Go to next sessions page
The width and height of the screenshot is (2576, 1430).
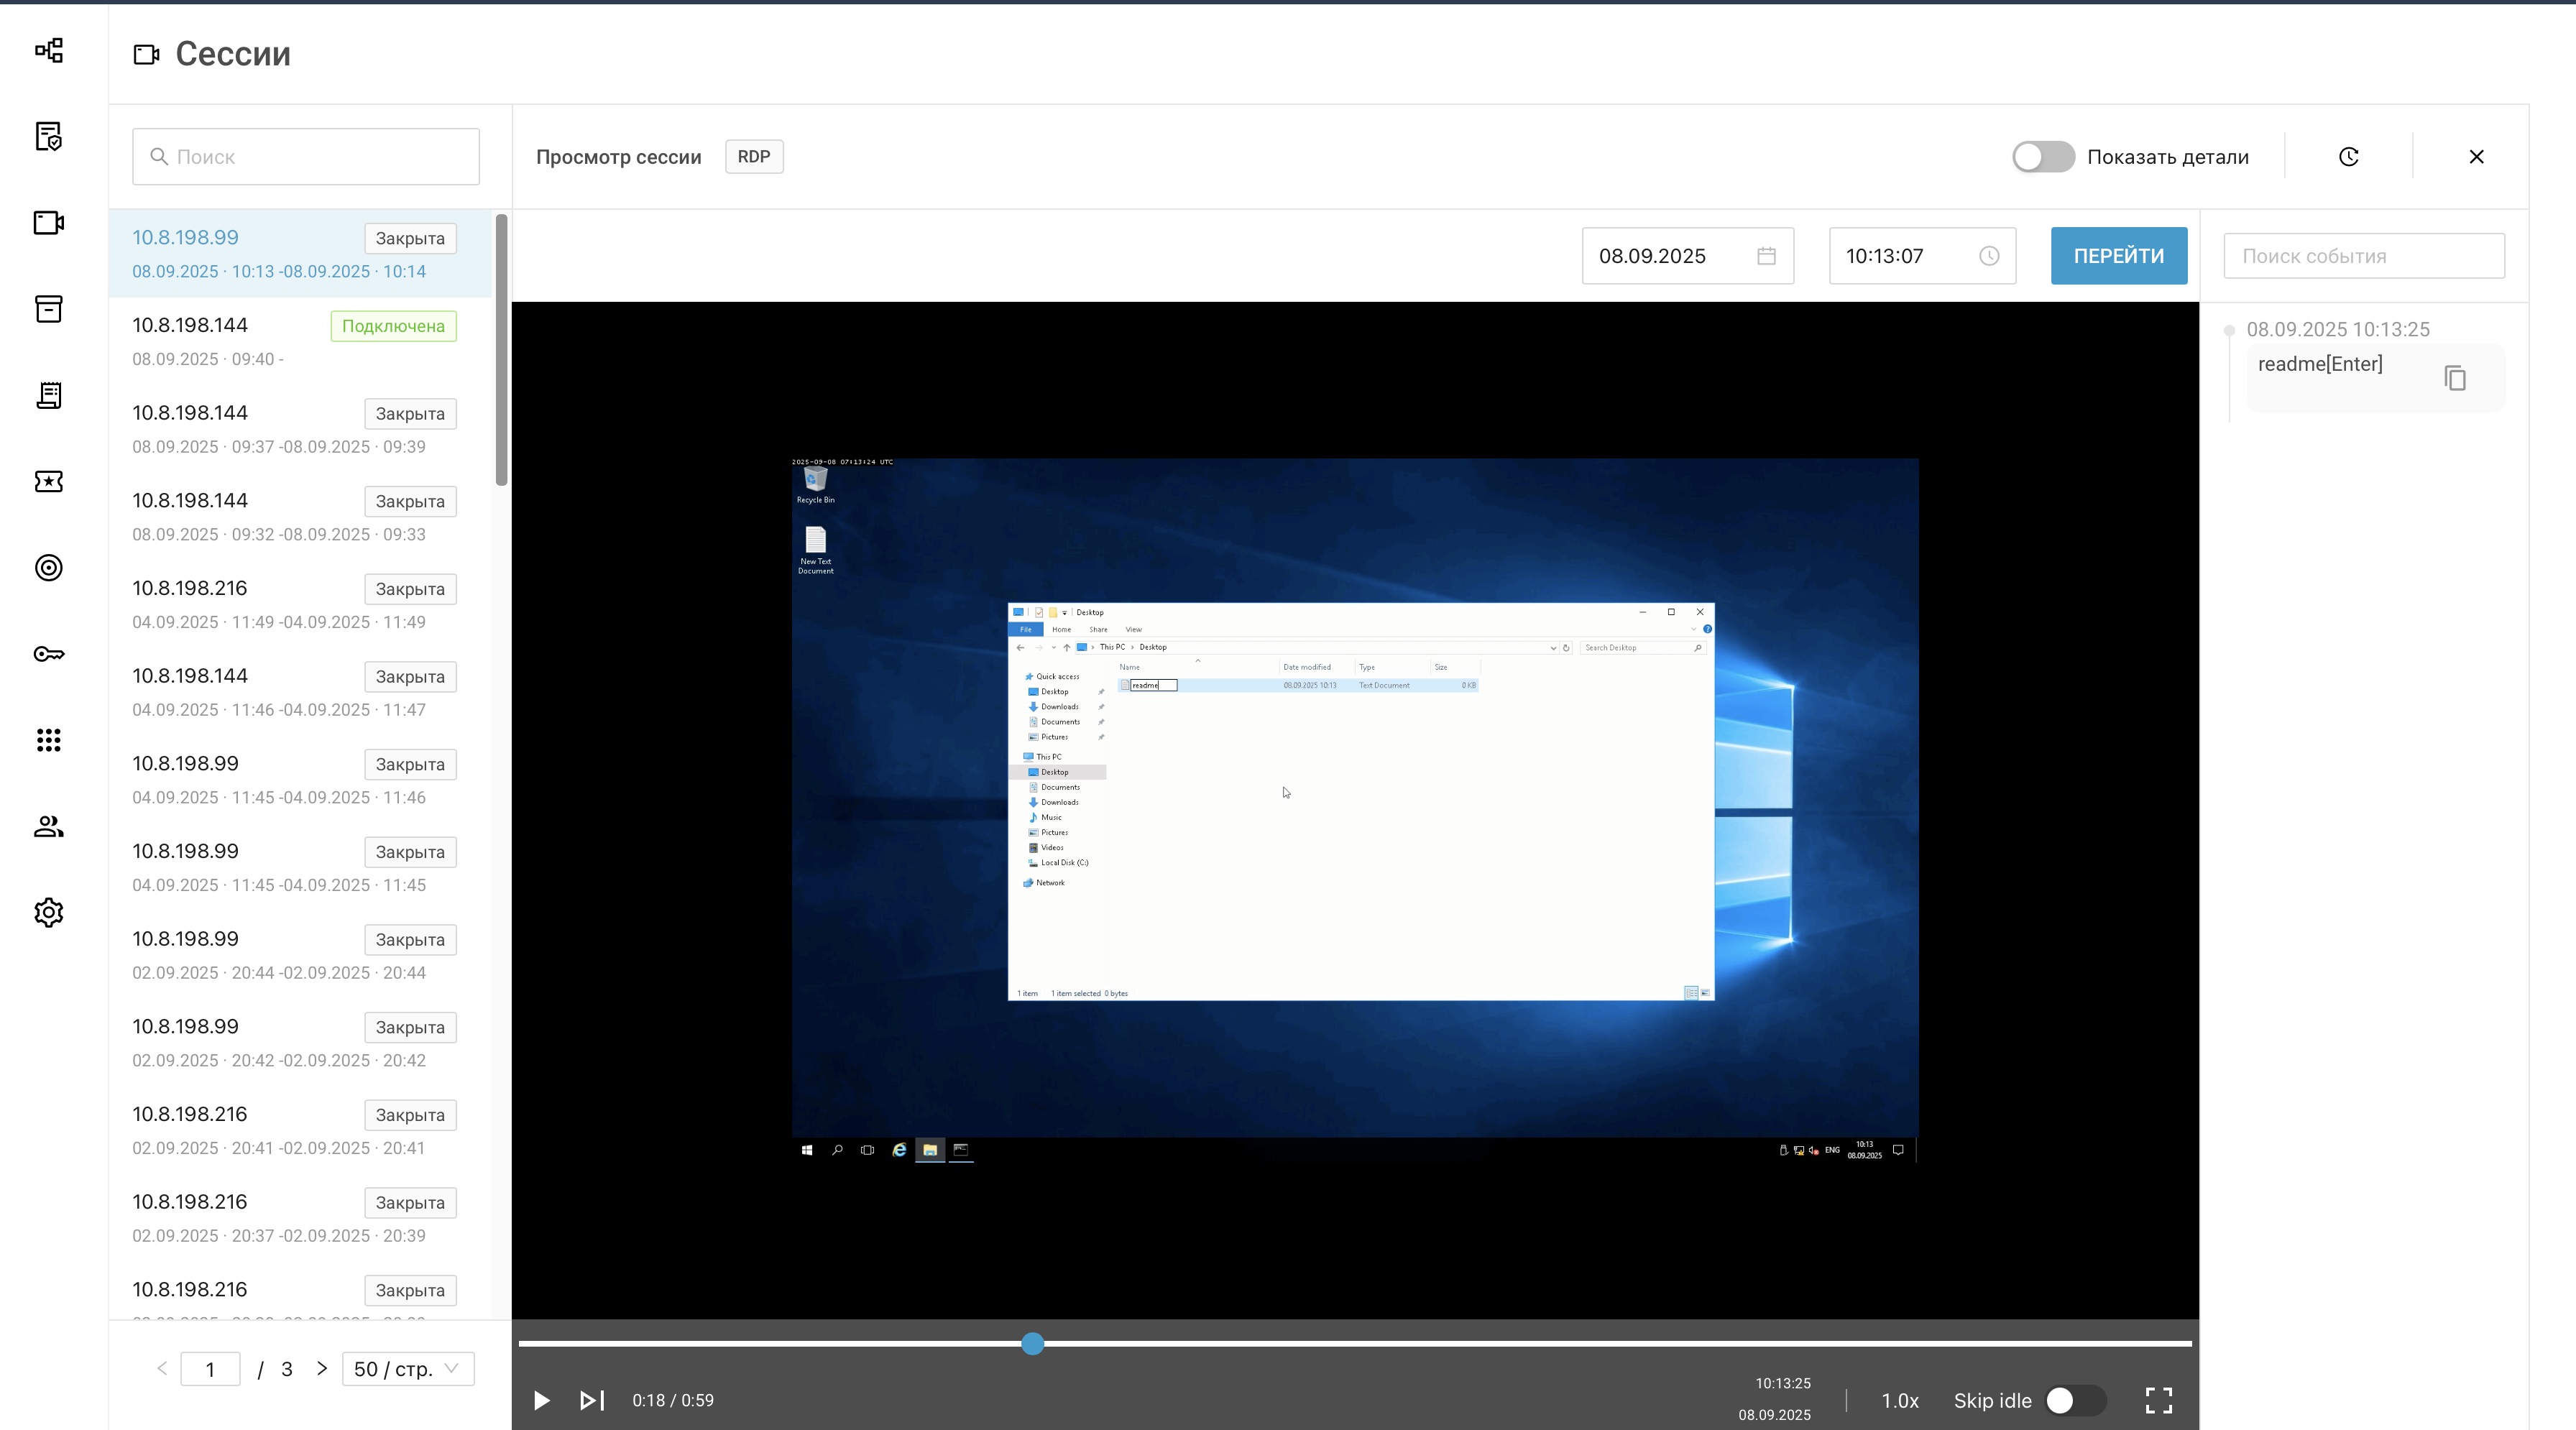(322, 1368)
